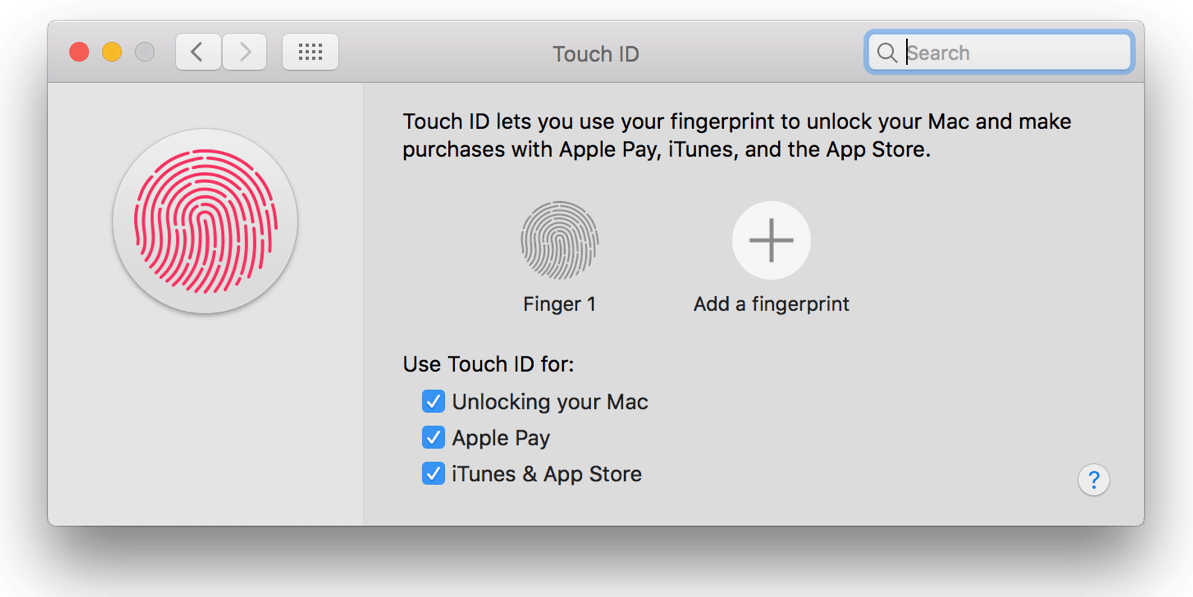Toggle iTunes & App Store checkbox
This screenshot has width=1193, height=597.
pyautogui.click(x=433, y=473)
